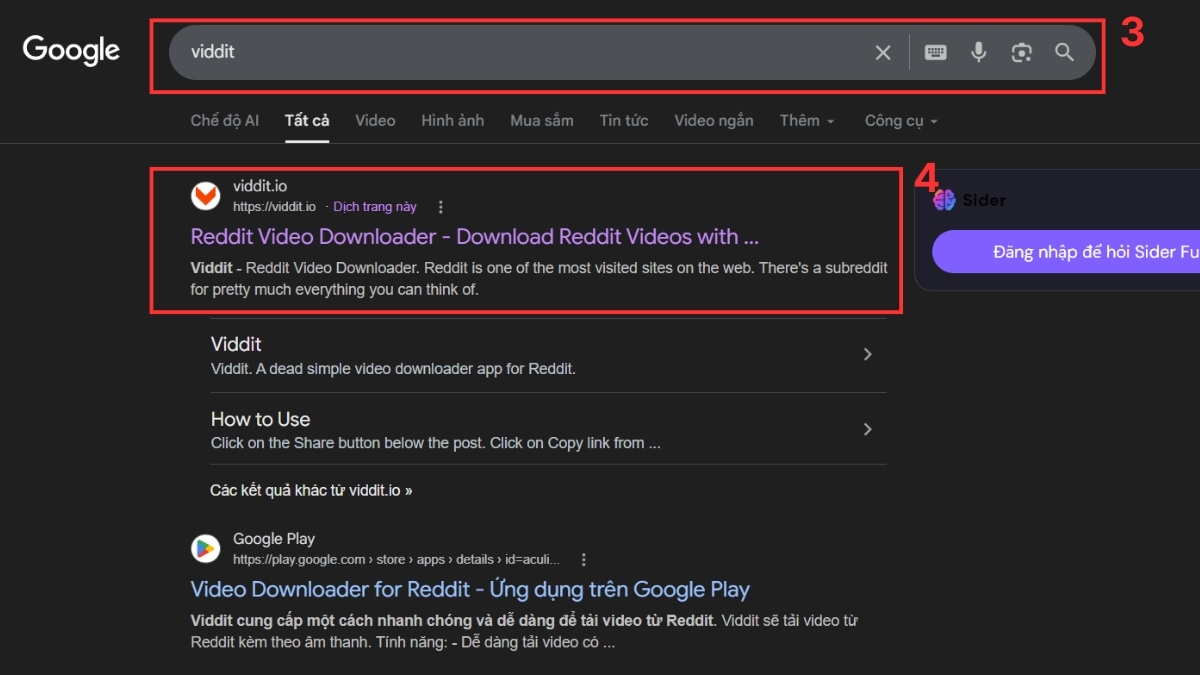Open the three-dot menu beside viddit.io result
The width and height of the screenshot is (1200, 675).
point(440,206)
